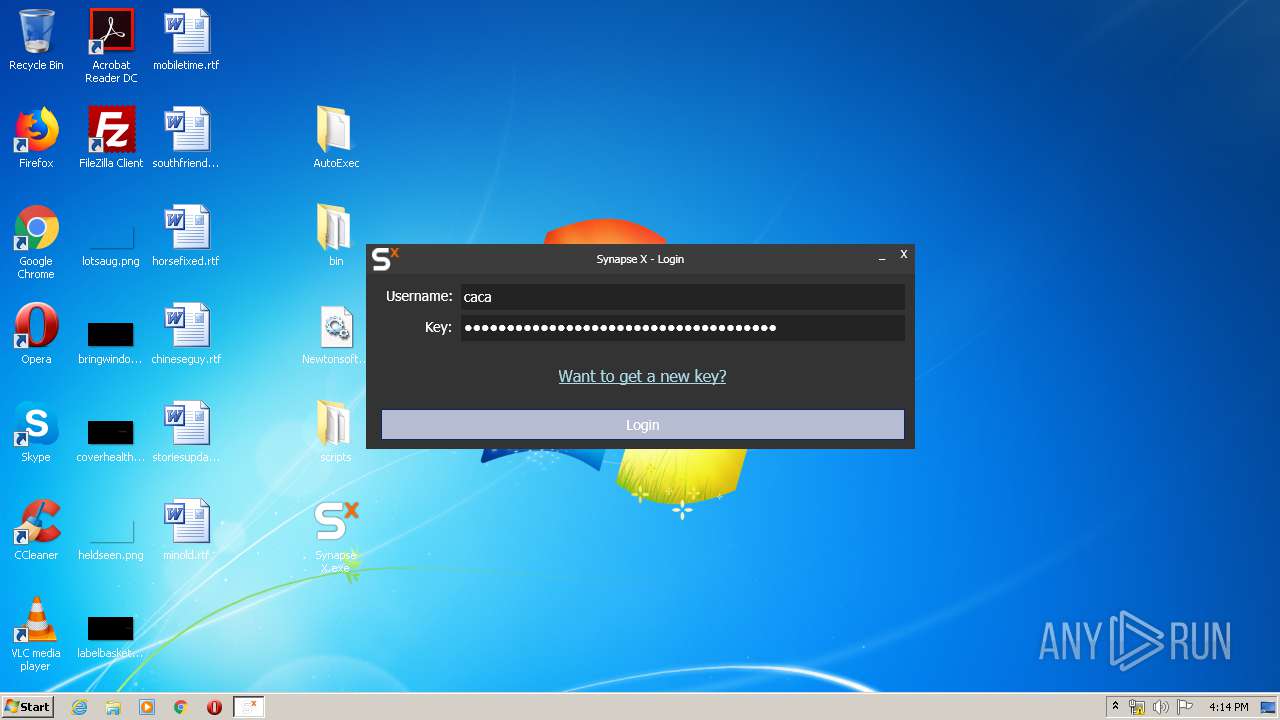This screenshot has height=720, width=1280.
Task: Launch FileZilla Client shortcut
Action: 111,138
